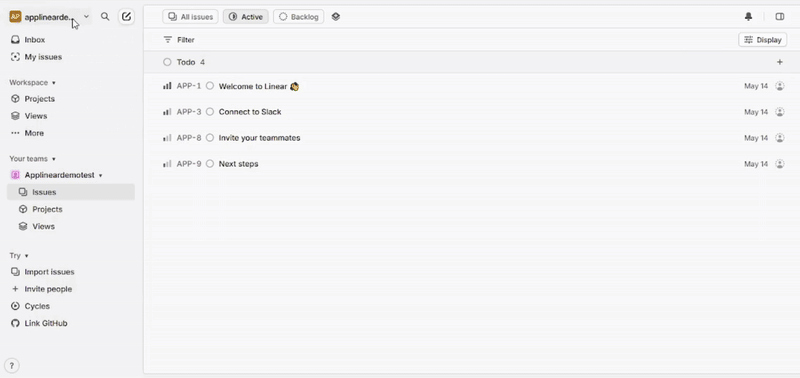Viewport: 800px width, 378px height.
Task: Switch to the Backlog tab
Action: click(x=298, y=17)
